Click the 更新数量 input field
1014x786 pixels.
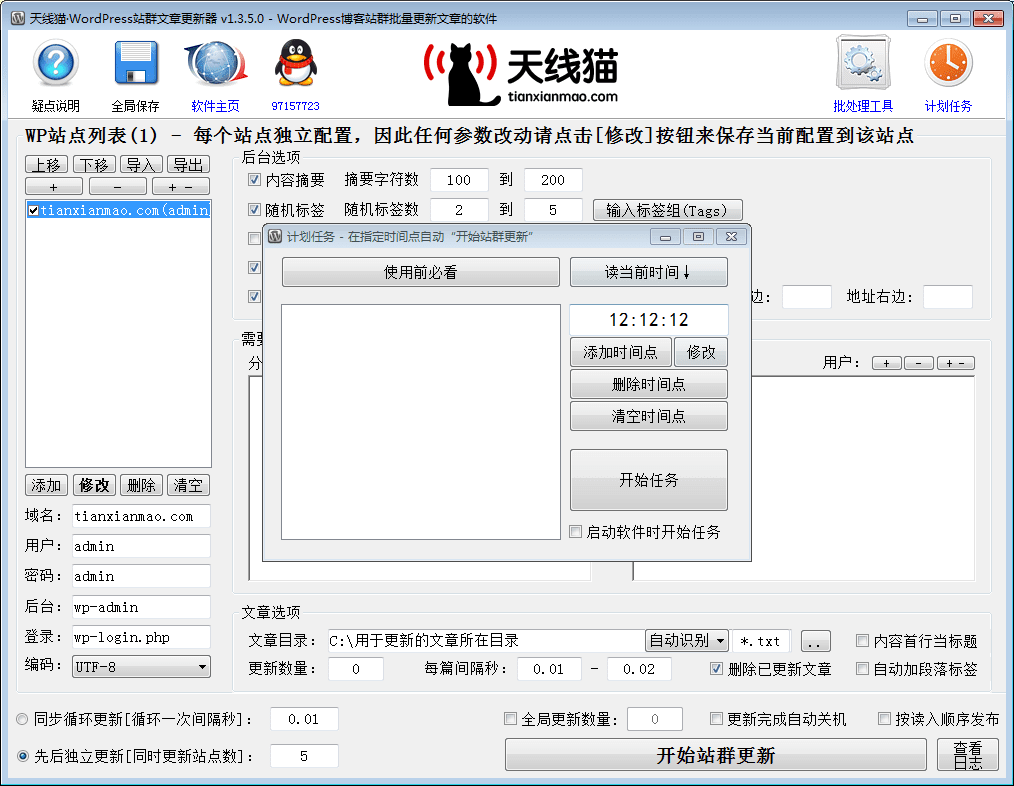pos(356,669)
